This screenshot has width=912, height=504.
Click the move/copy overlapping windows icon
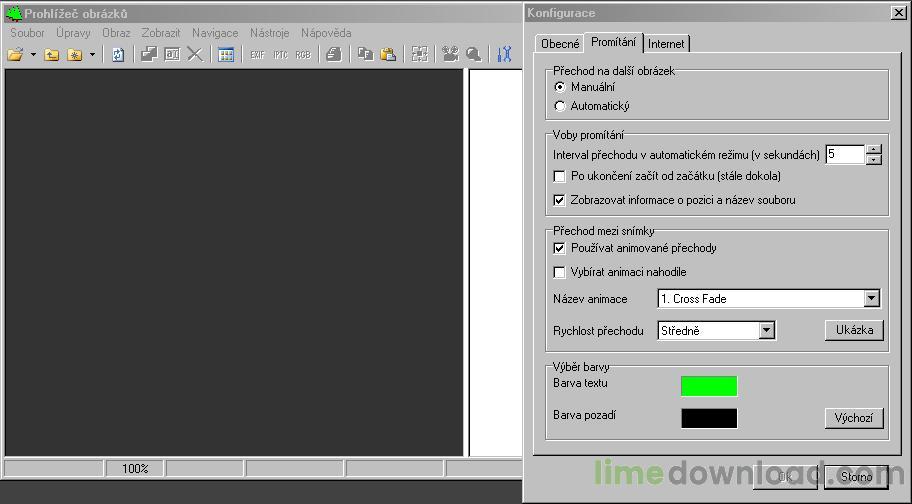click(x=149, y=54)
